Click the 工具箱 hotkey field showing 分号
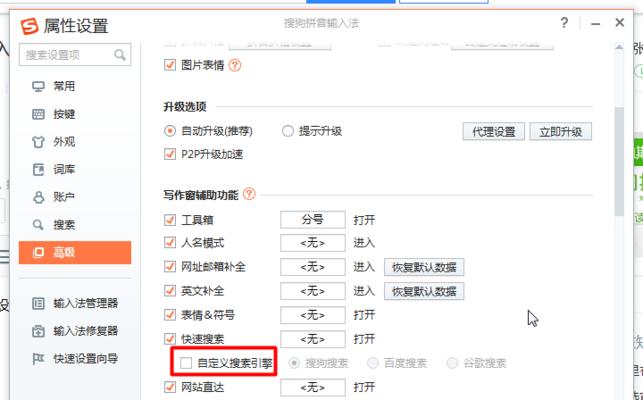Screen dimensions: 643x400 click(x=313, y=220)
